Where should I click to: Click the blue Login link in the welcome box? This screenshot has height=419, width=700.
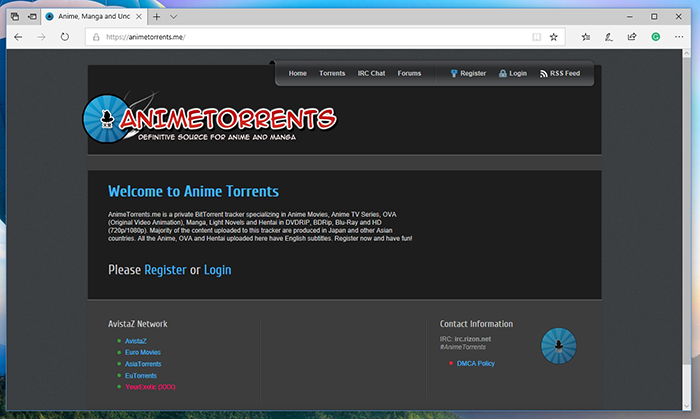217,270
